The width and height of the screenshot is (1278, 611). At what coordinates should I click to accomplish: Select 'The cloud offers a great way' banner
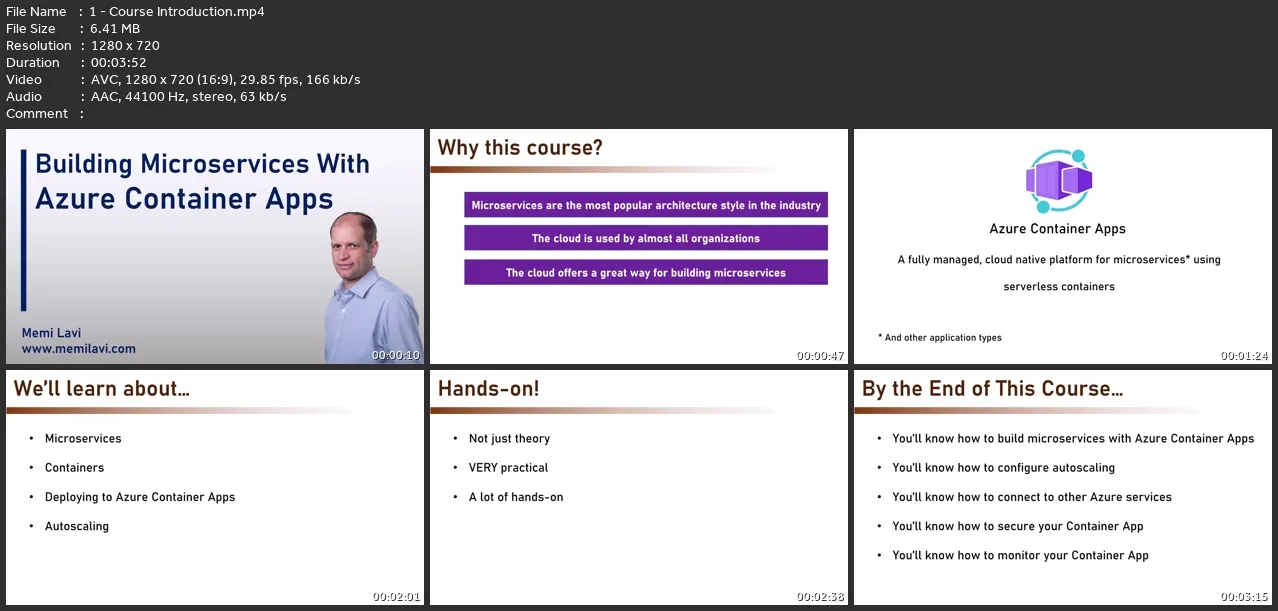(646, 273)
